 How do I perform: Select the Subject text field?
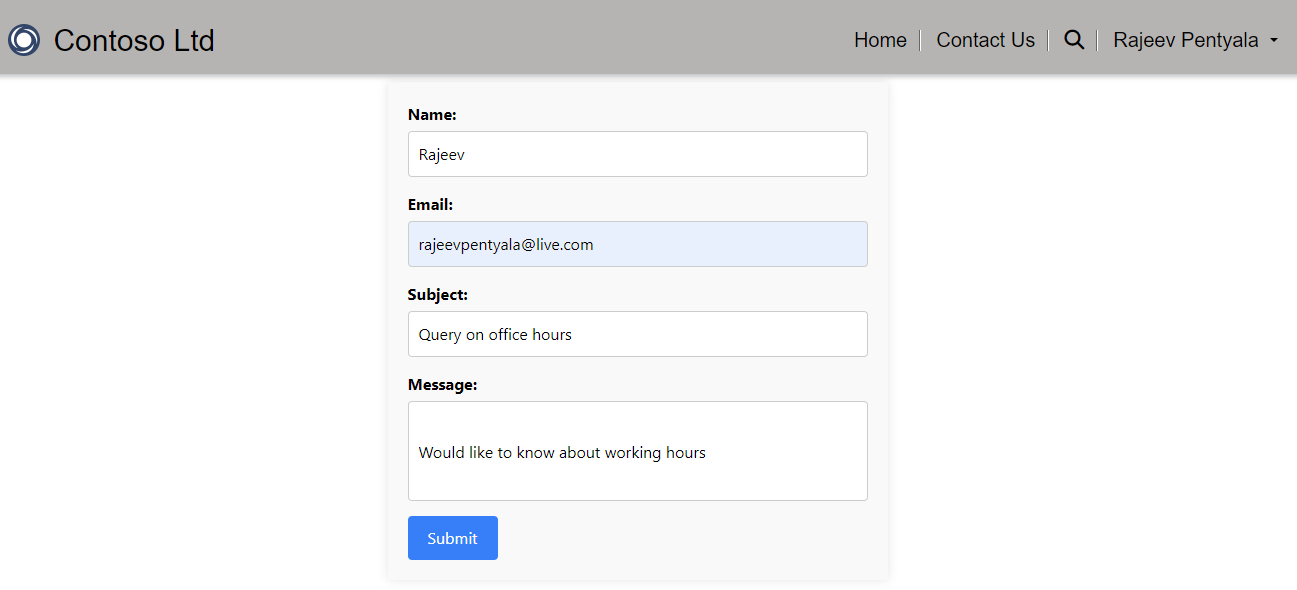pos(700,334)
